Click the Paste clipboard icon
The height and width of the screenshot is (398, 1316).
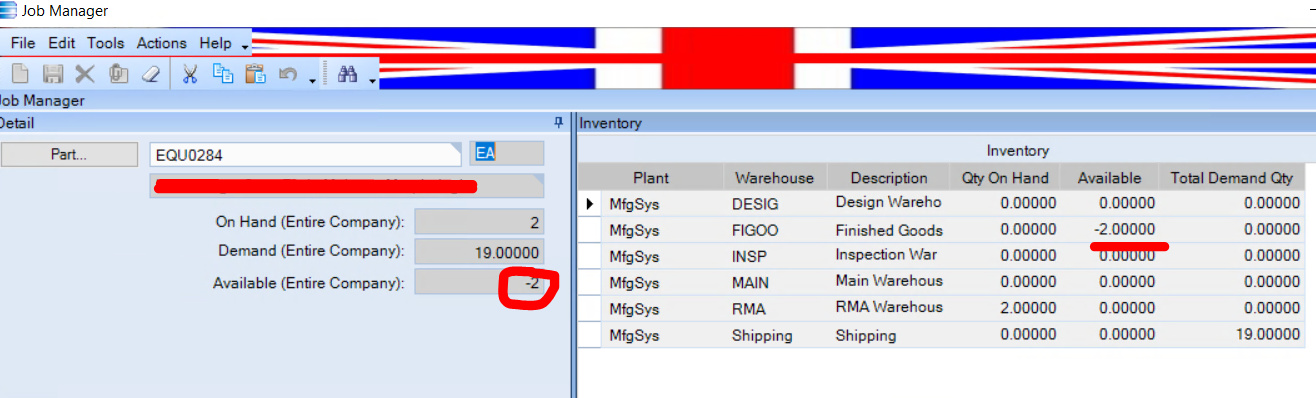point(255,73)
